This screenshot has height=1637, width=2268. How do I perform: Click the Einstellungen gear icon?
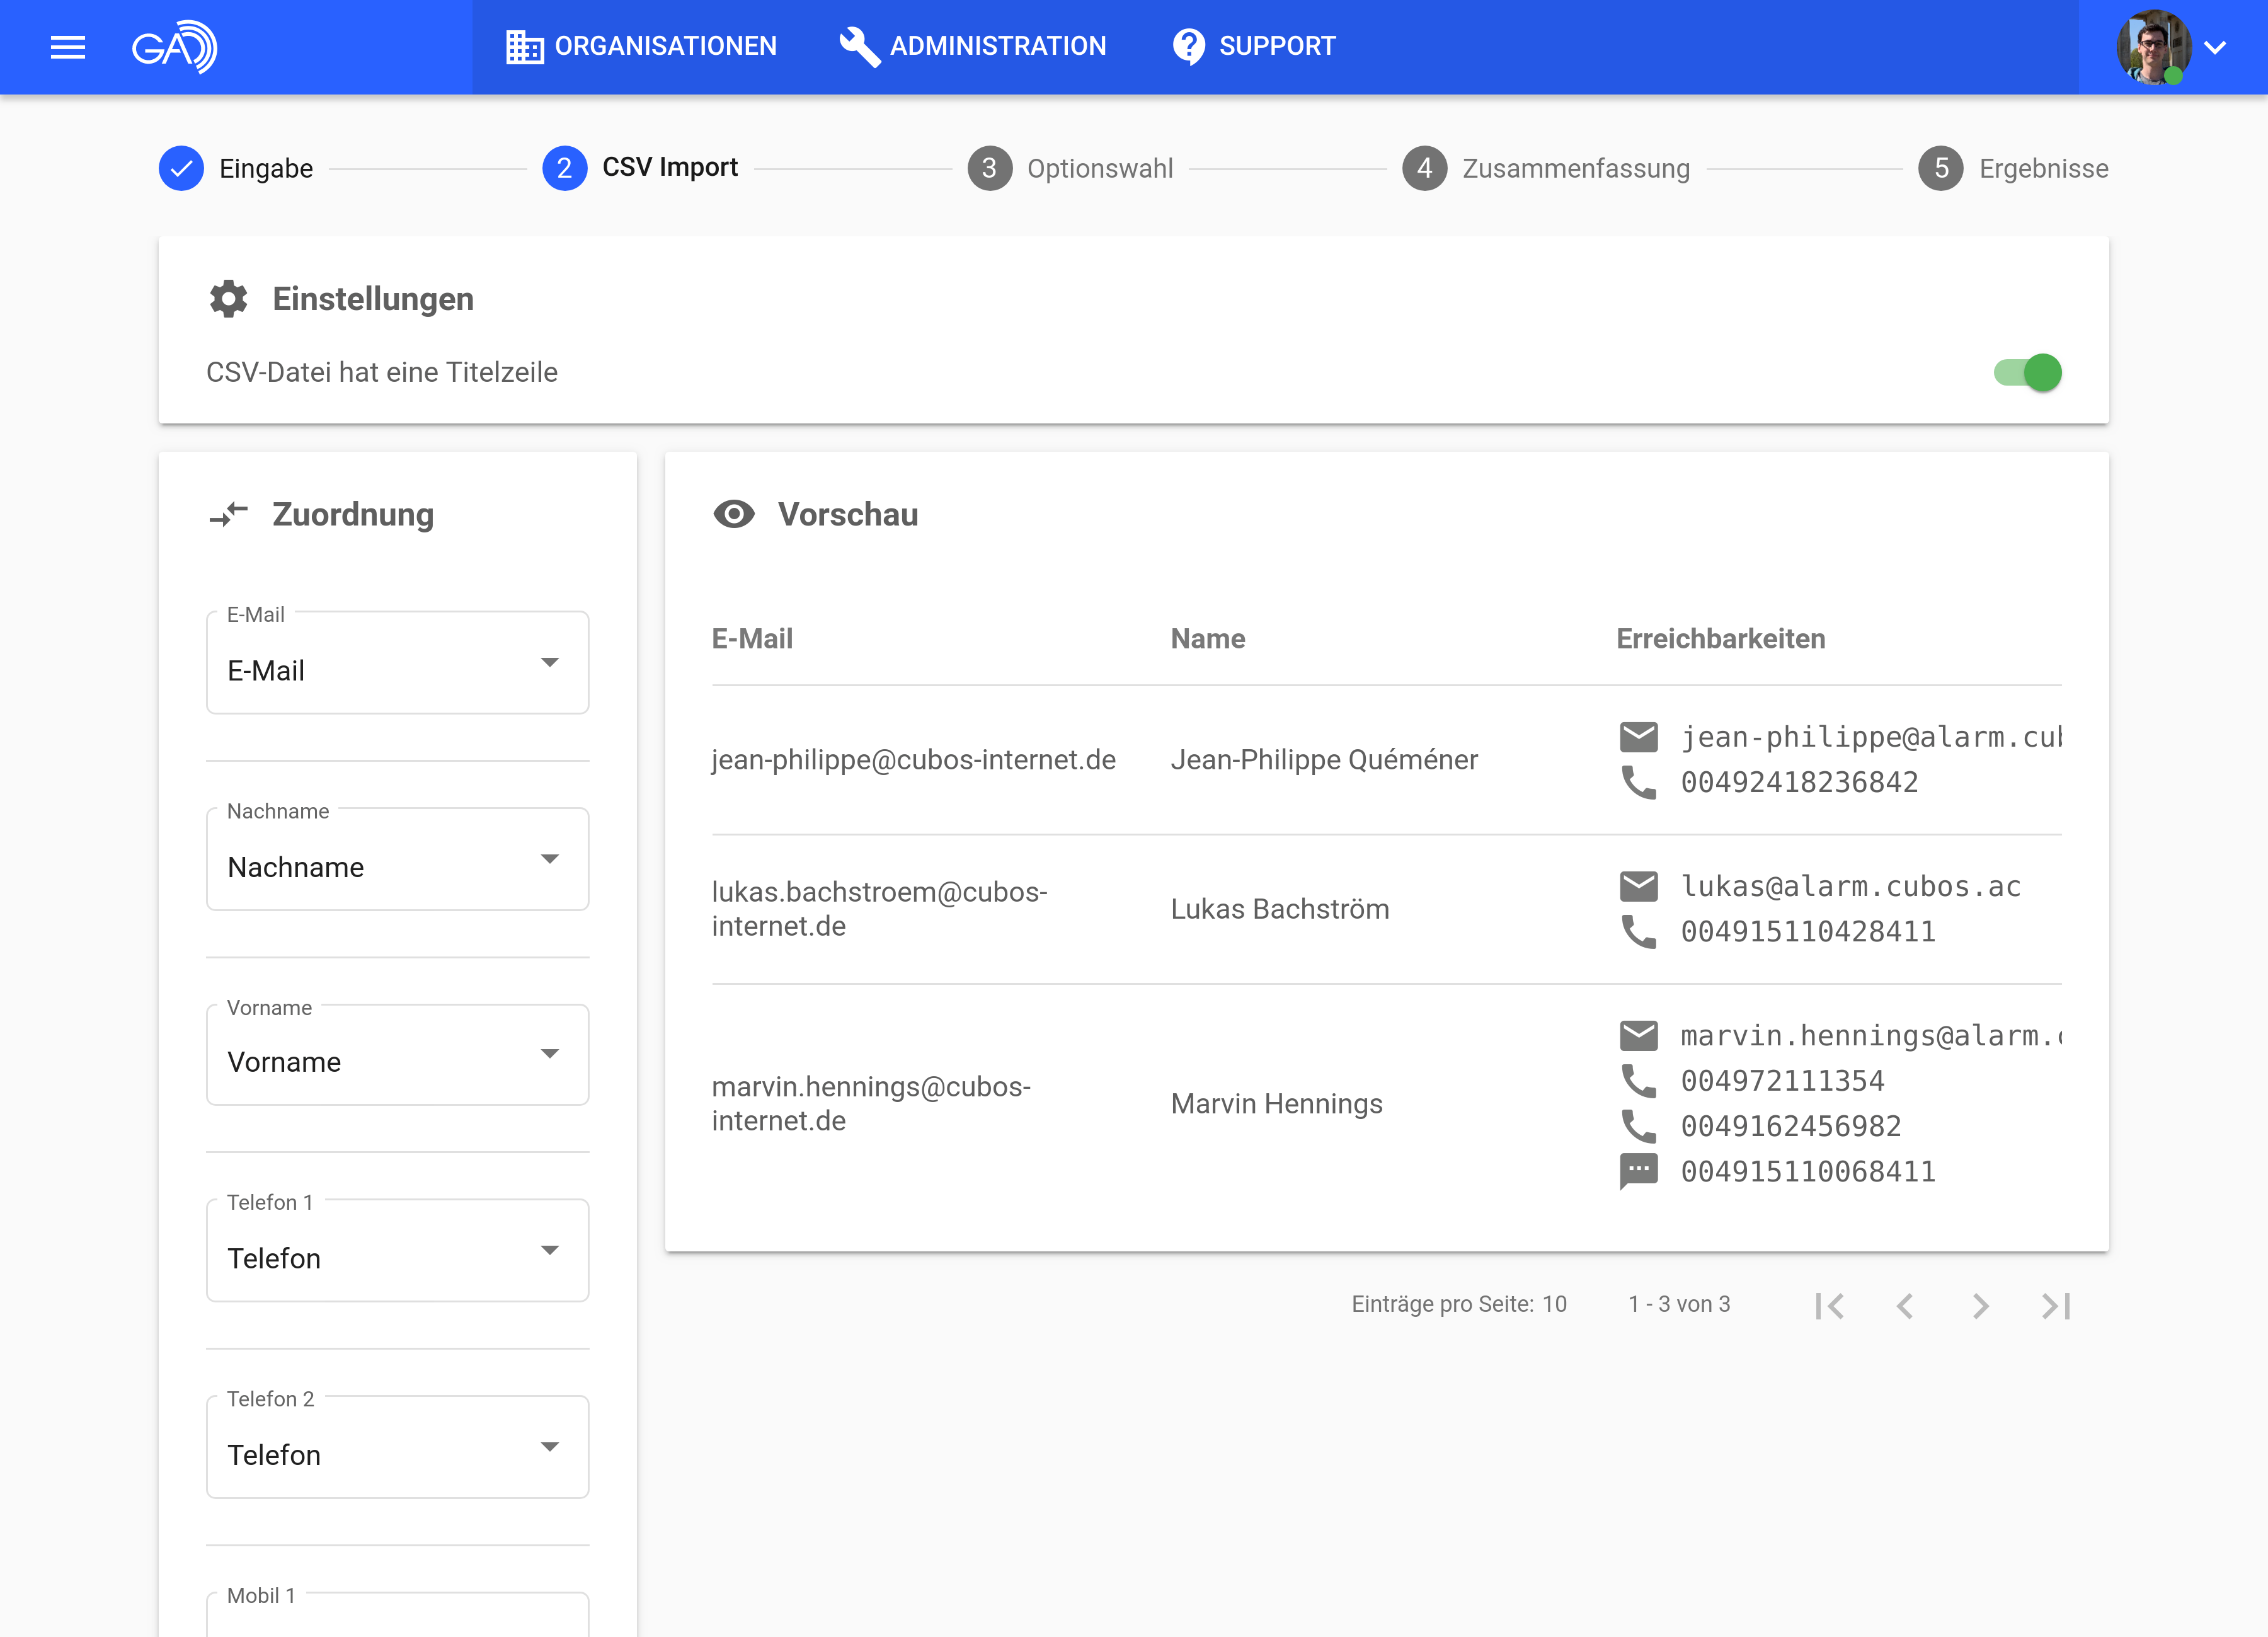(x=228, y=299)
